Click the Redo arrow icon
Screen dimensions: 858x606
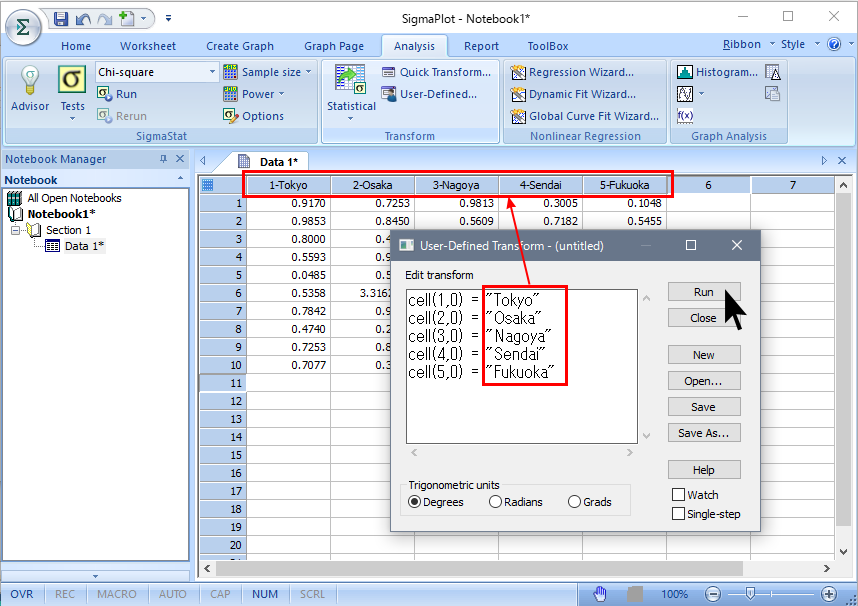pos(105,20)
